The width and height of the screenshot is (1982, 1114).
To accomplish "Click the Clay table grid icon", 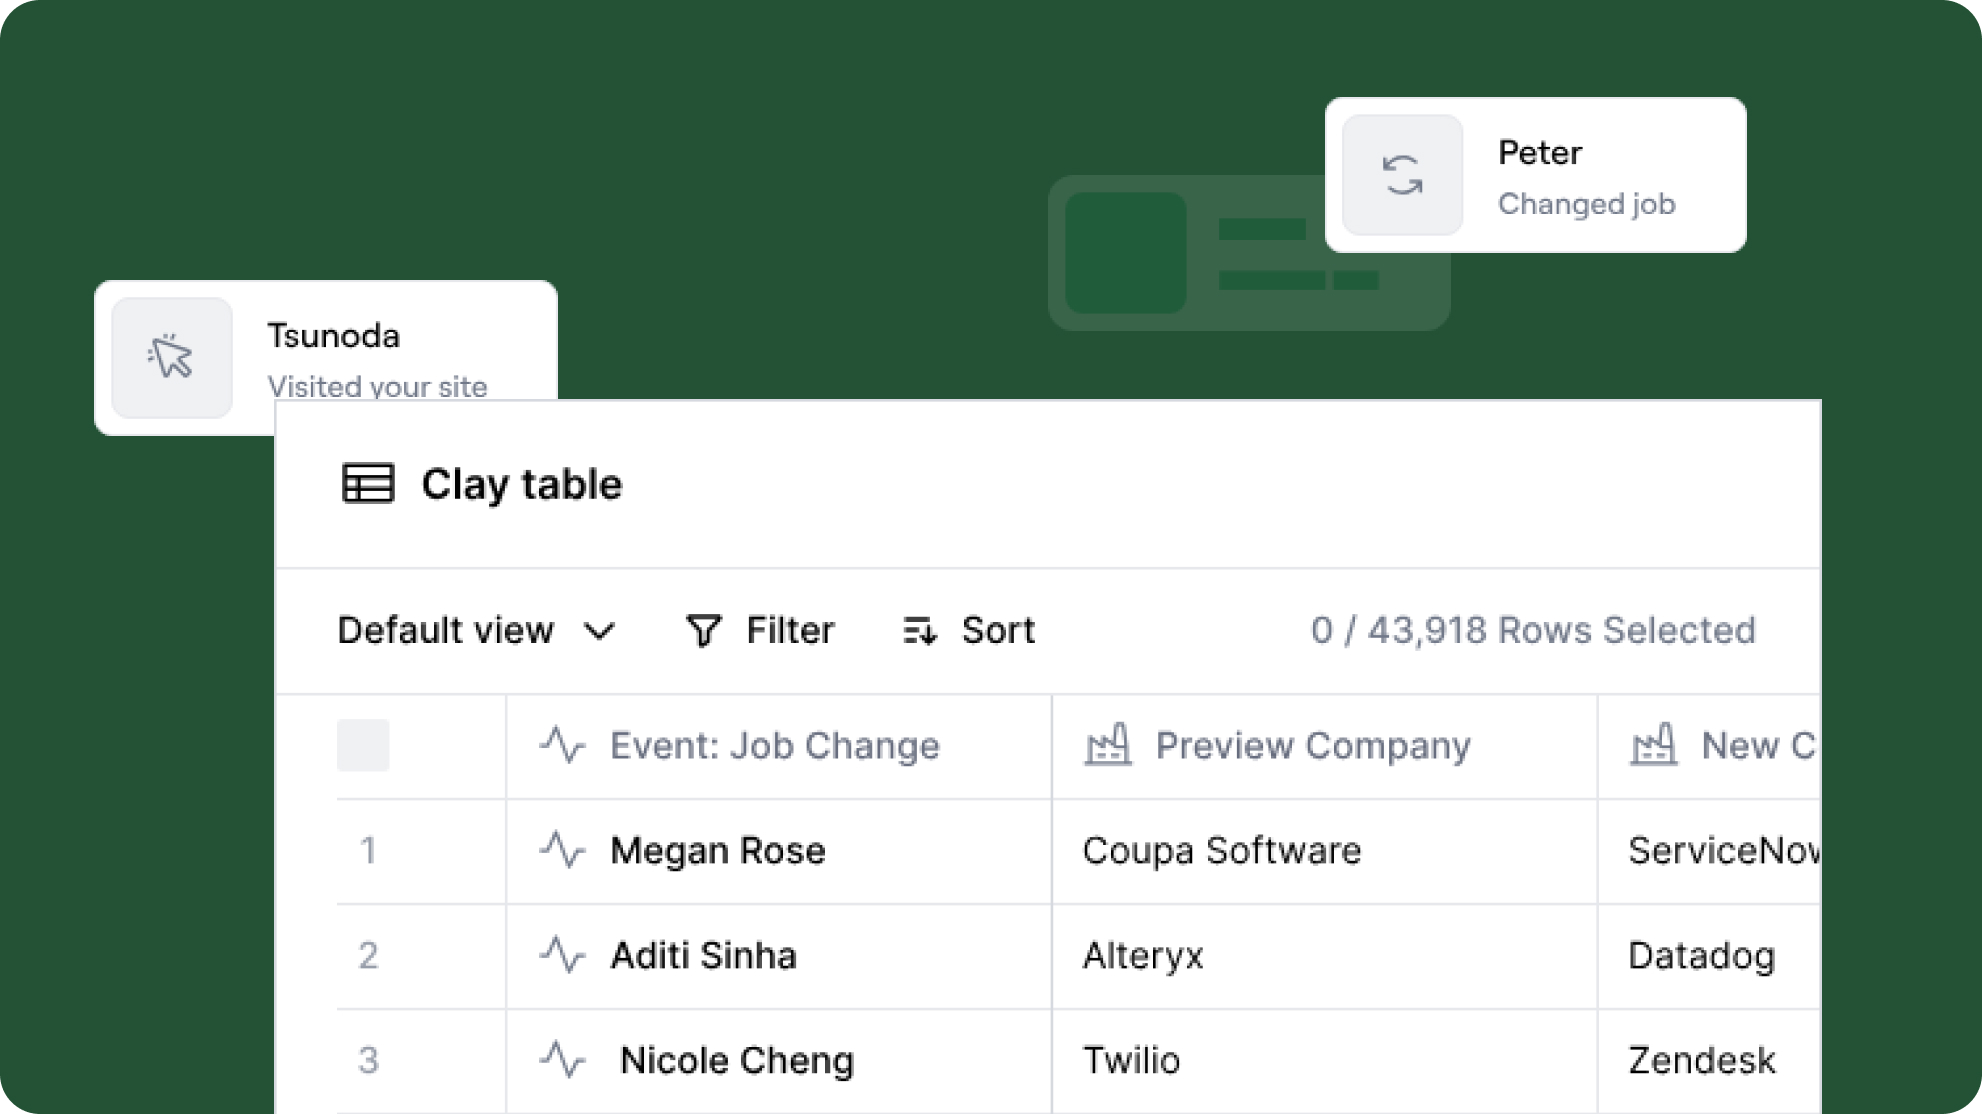I will point(368,484).
